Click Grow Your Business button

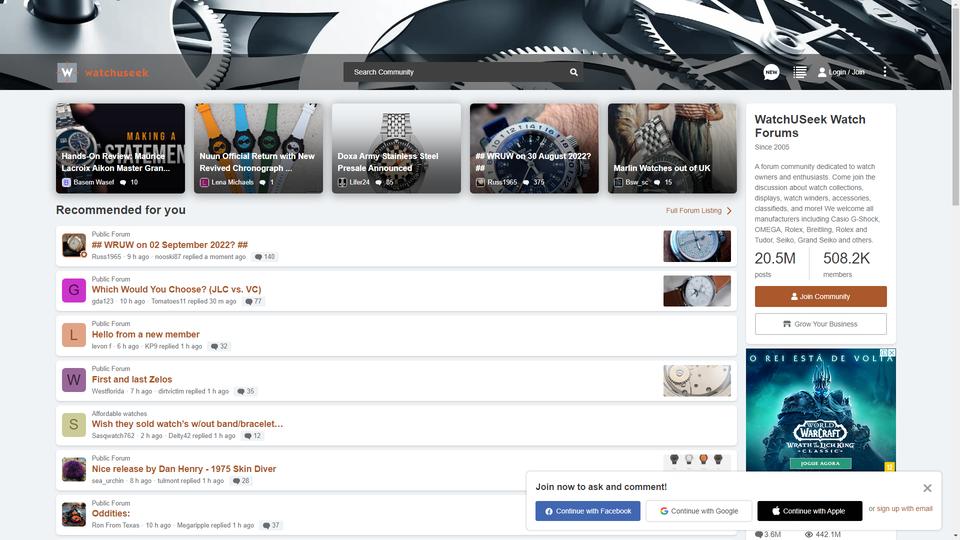pyautogui.click(x=820, y=324)
